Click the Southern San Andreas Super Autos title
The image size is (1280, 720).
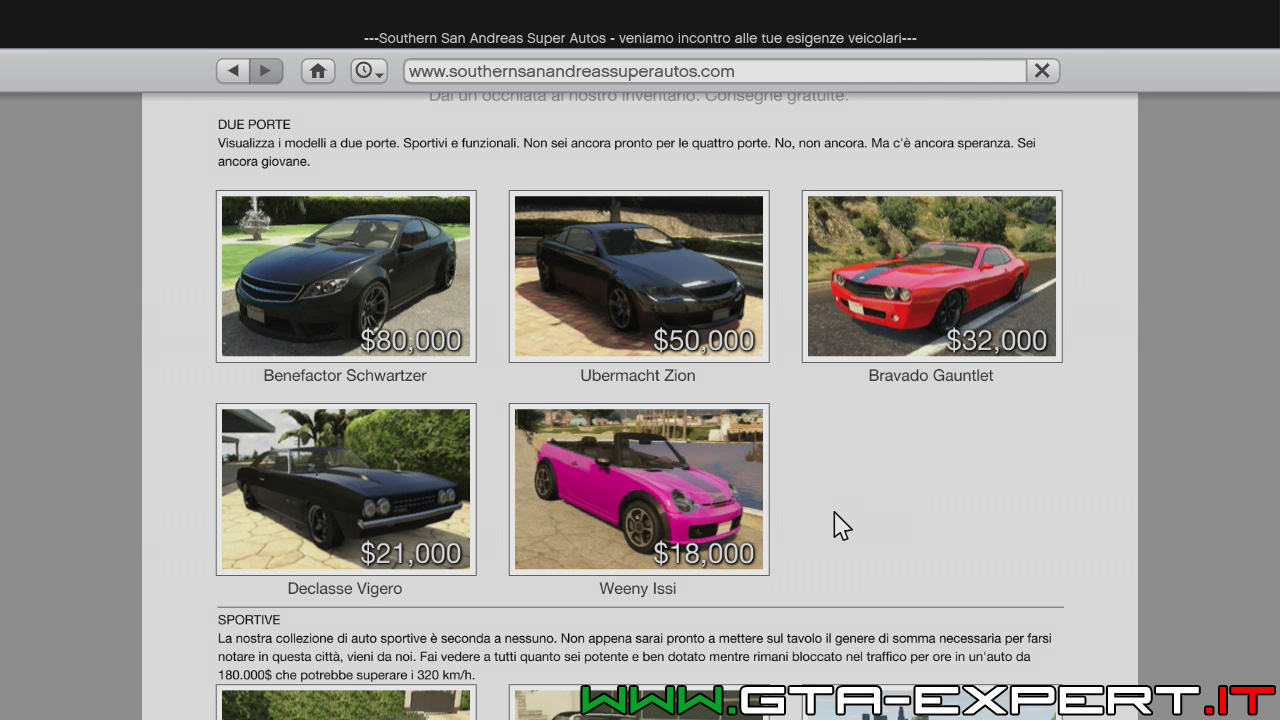point(640,38)
